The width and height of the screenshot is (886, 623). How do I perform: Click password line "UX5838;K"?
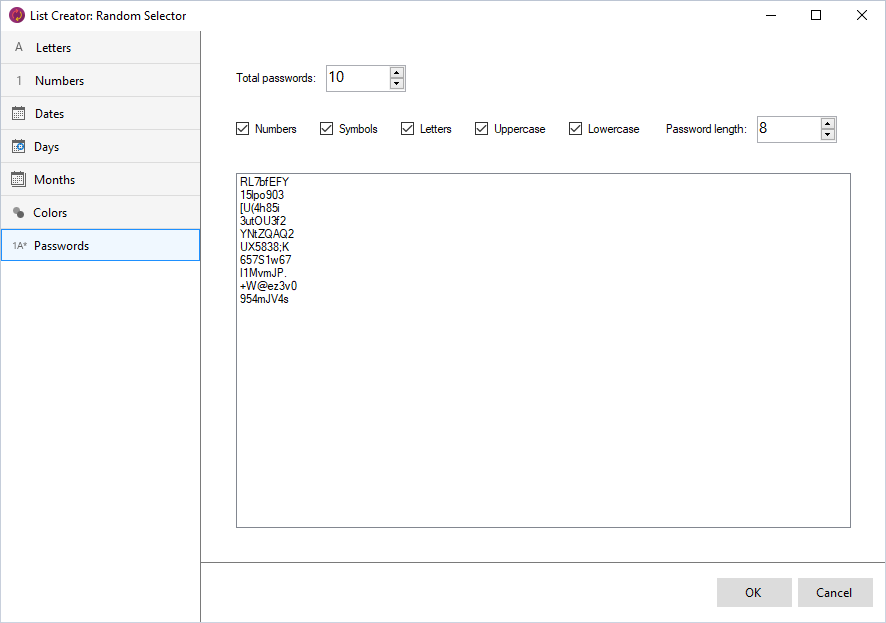pos(264,247)
